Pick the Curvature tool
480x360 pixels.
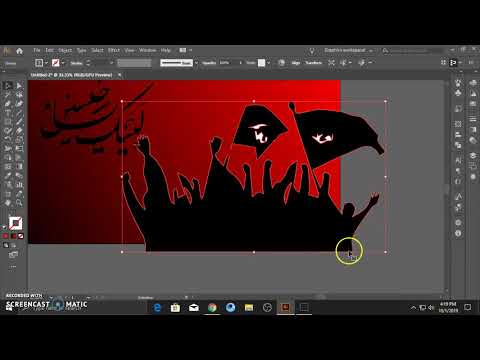(x=19, y=104)
